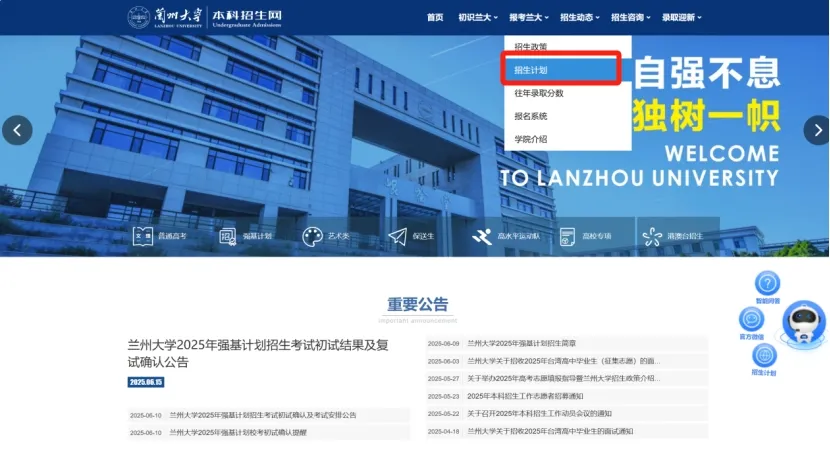Open the 录取迎新 dropdown menu

tap(681, 17)
